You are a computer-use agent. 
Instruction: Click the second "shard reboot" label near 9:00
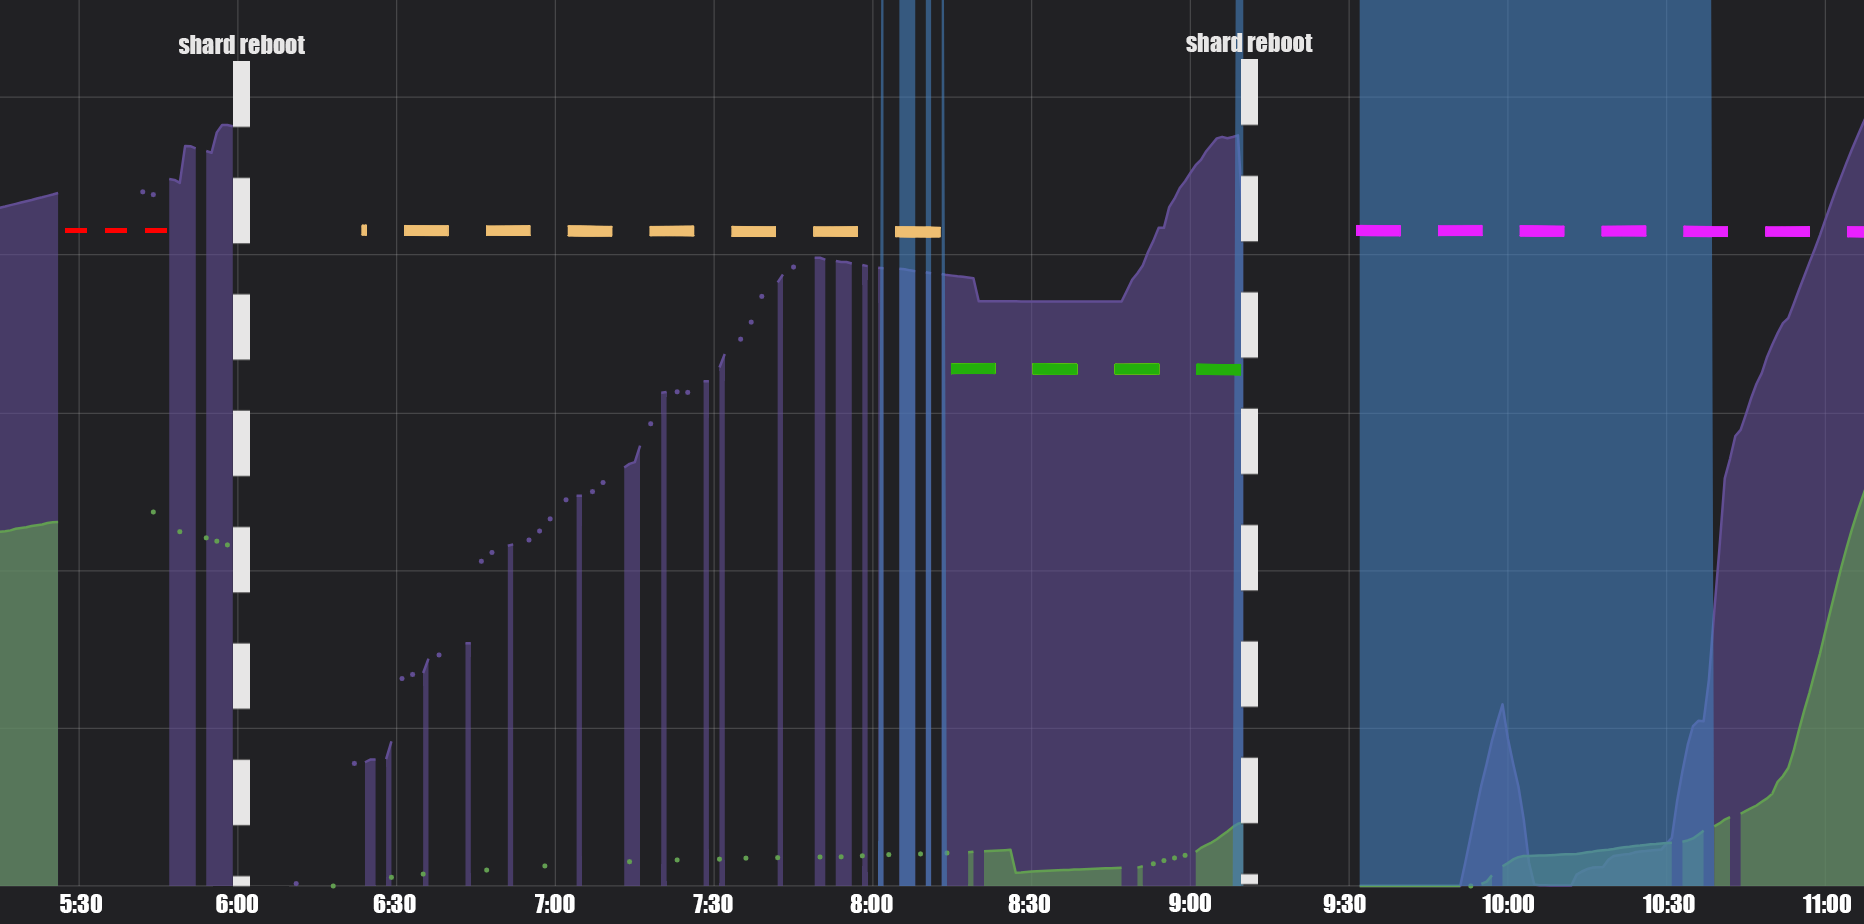[1248, 43]
